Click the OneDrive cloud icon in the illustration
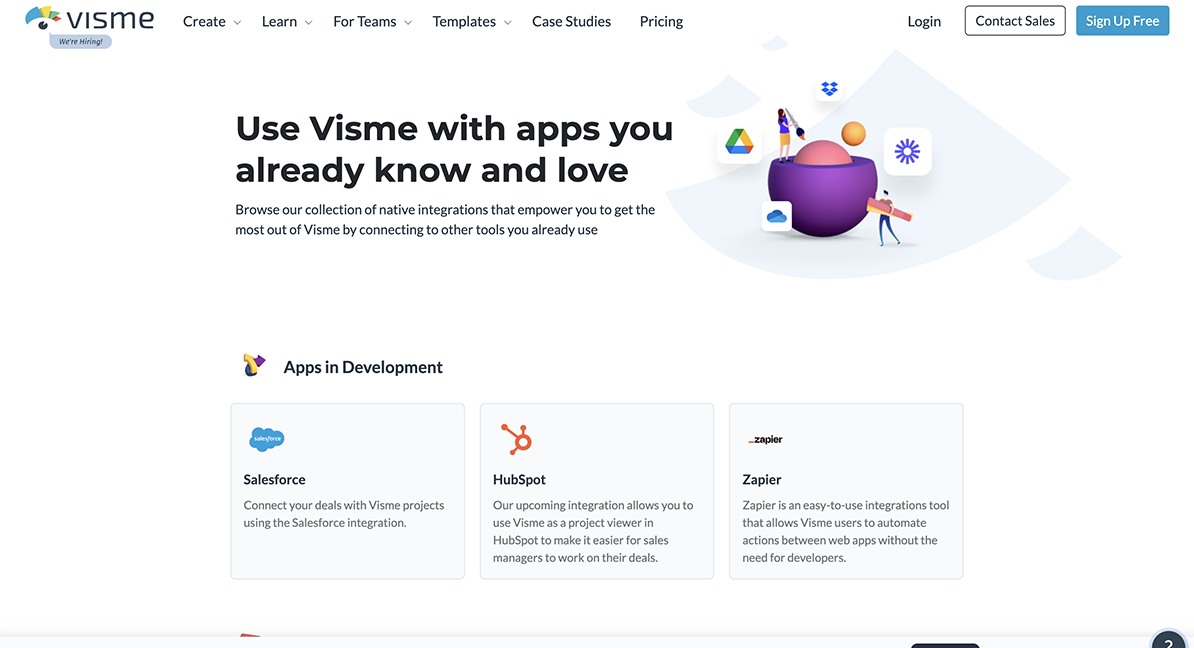1194x648 pixels. [777, 214]
